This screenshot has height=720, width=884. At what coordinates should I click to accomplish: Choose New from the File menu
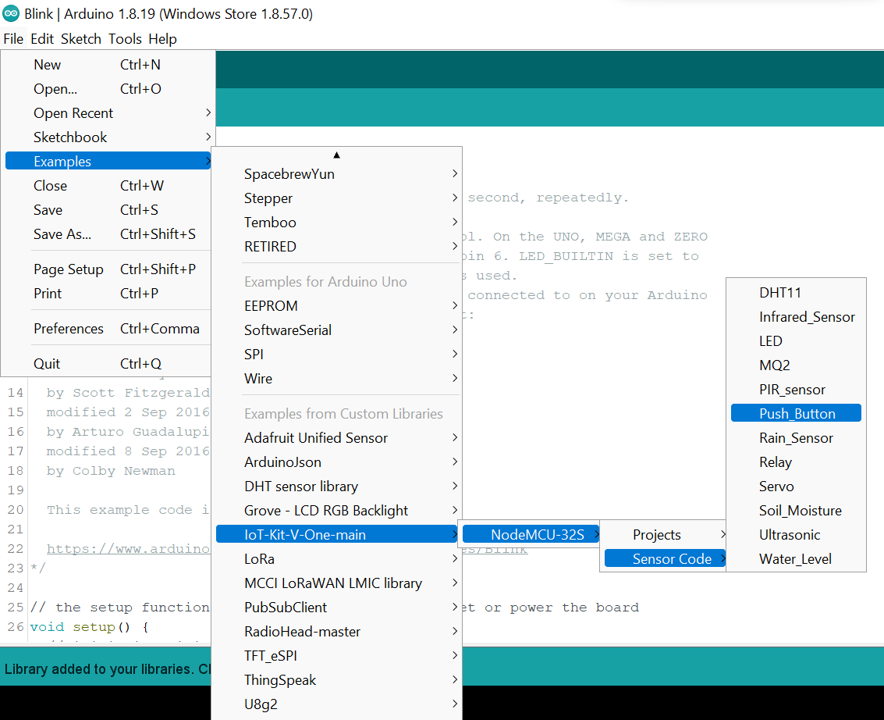tap(108, 64)
